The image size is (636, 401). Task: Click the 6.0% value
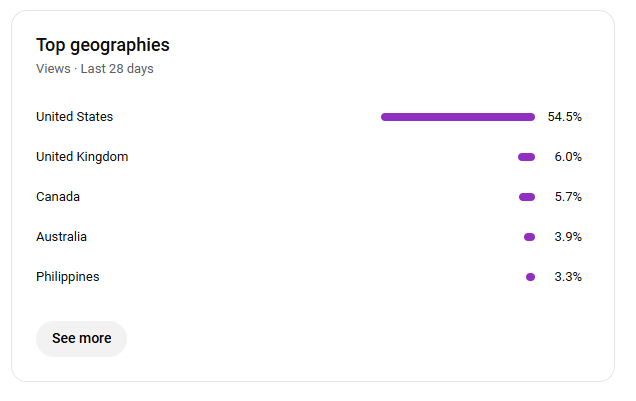tap(568, 157)
